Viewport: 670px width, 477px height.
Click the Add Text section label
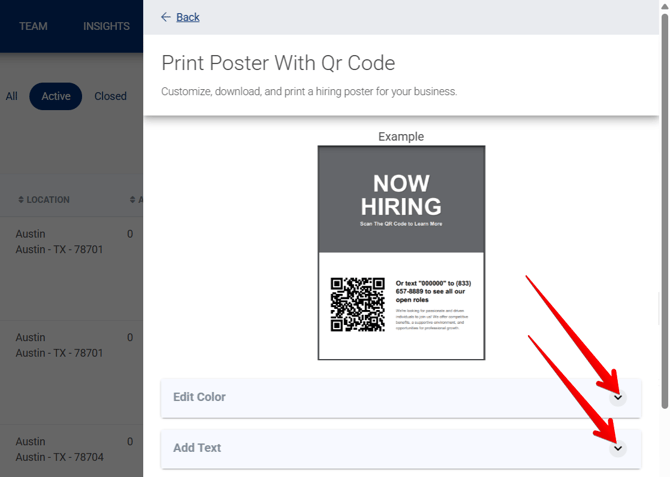(x=197, y=448)
